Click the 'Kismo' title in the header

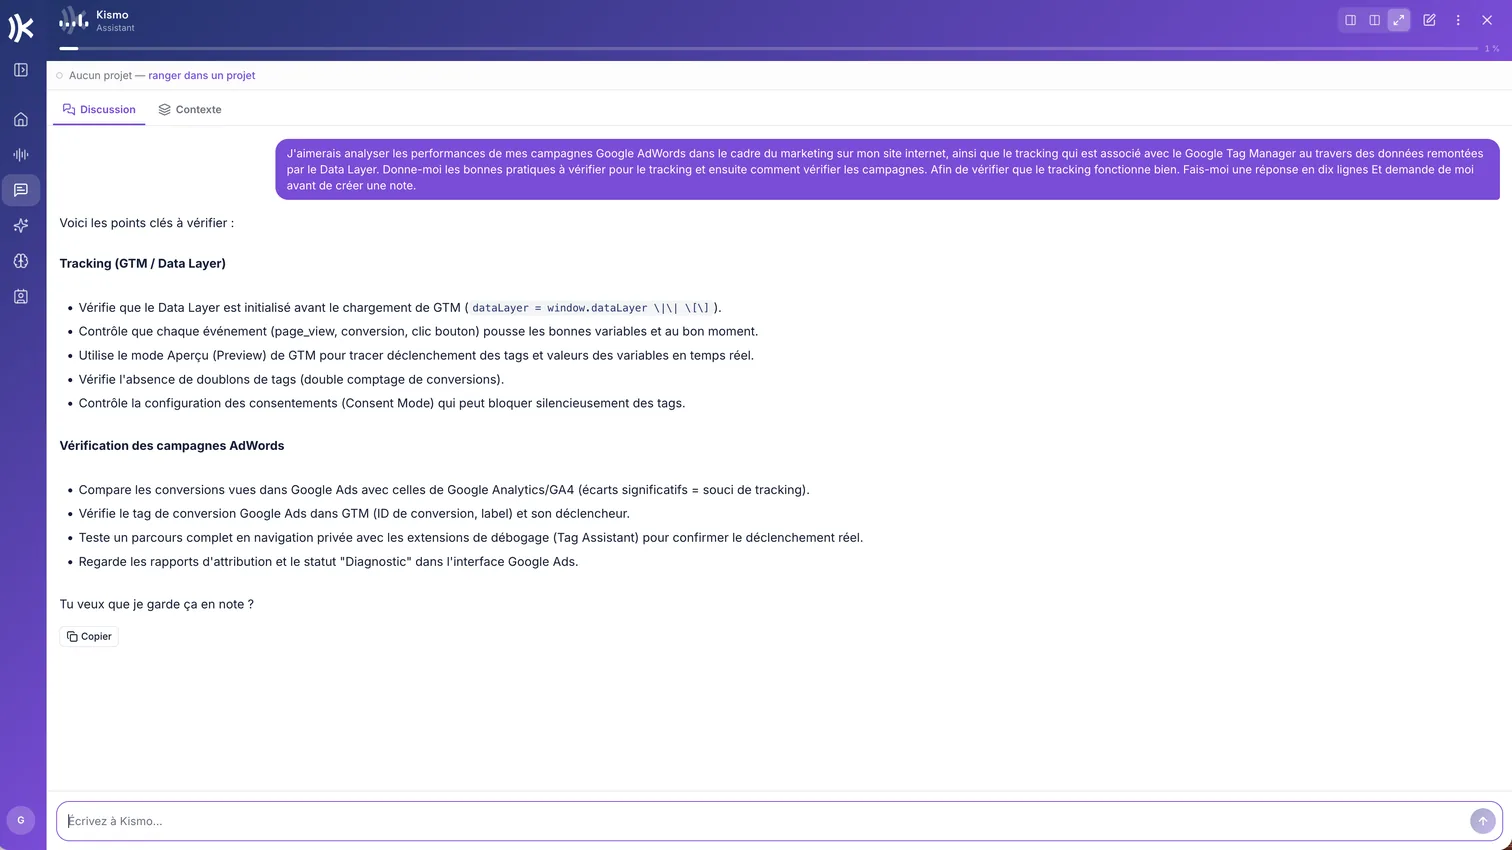(x=112, y=15)
